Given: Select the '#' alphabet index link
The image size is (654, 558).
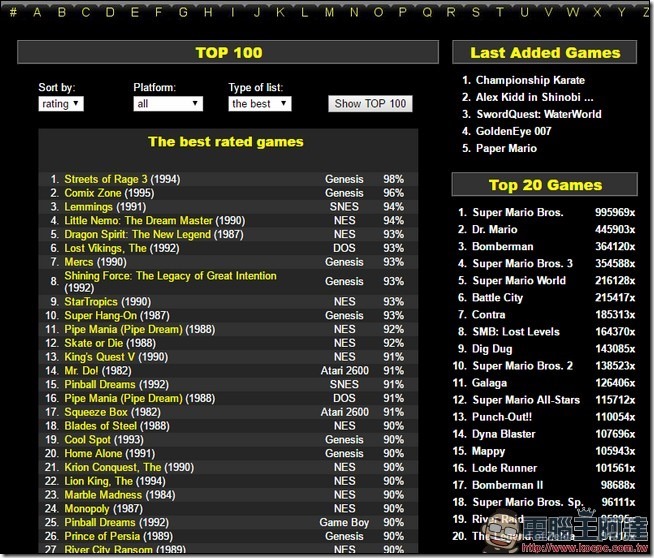Looking at the screenshot, I should click(13, 12).
